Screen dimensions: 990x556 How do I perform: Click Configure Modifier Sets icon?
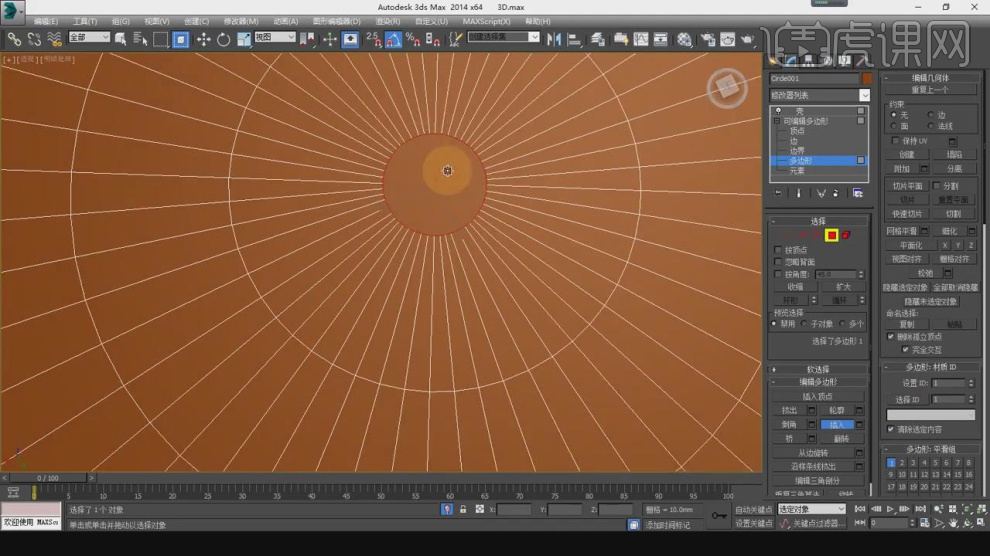pos(857,193)
